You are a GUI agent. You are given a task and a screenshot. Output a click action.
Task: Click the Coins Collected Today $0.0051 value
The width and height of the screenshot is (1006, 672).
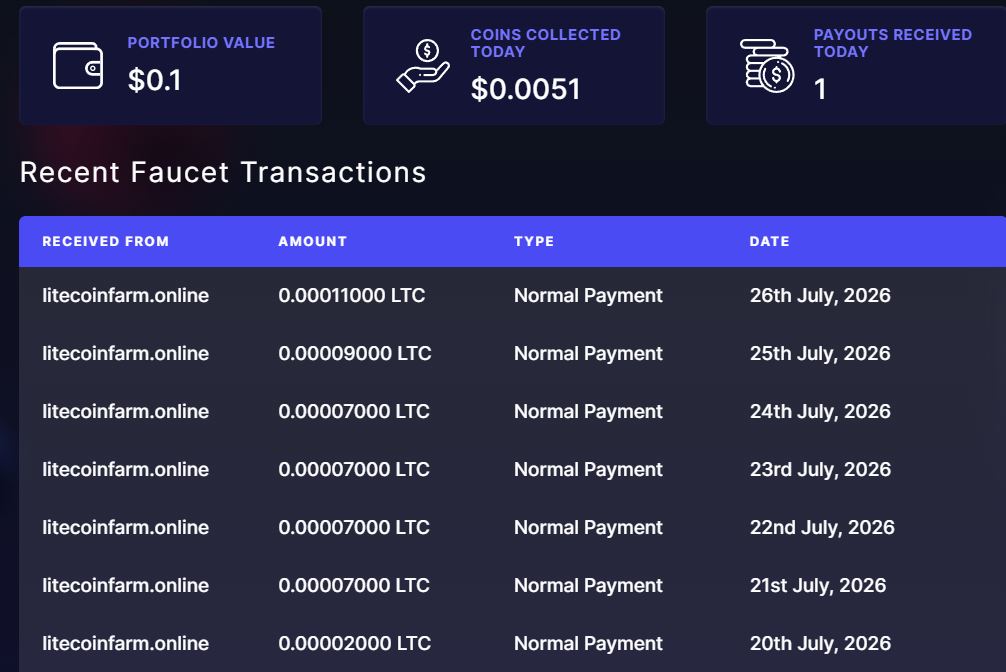click(x=525, y=89)
